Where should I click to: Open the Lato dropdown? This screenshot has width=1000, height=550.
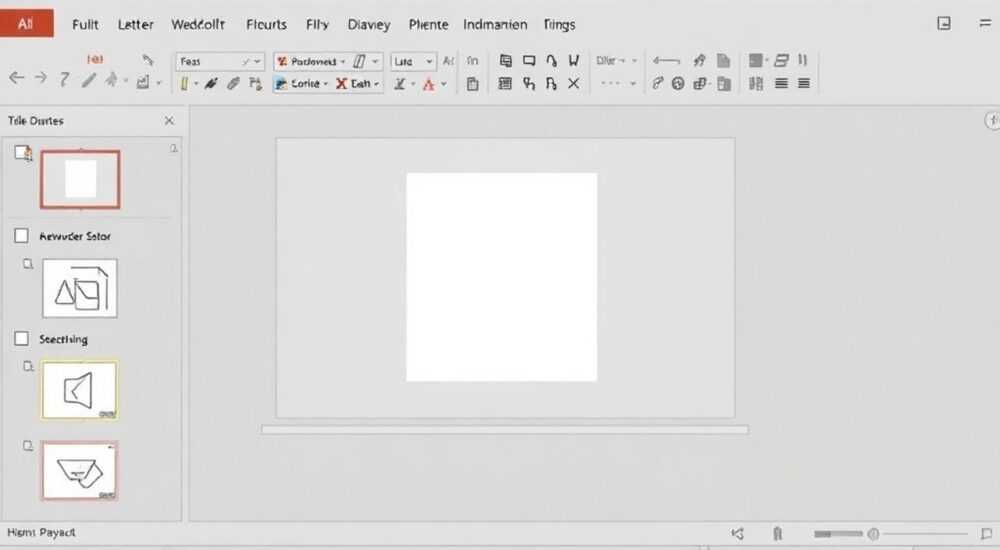[x=413, y=61]
